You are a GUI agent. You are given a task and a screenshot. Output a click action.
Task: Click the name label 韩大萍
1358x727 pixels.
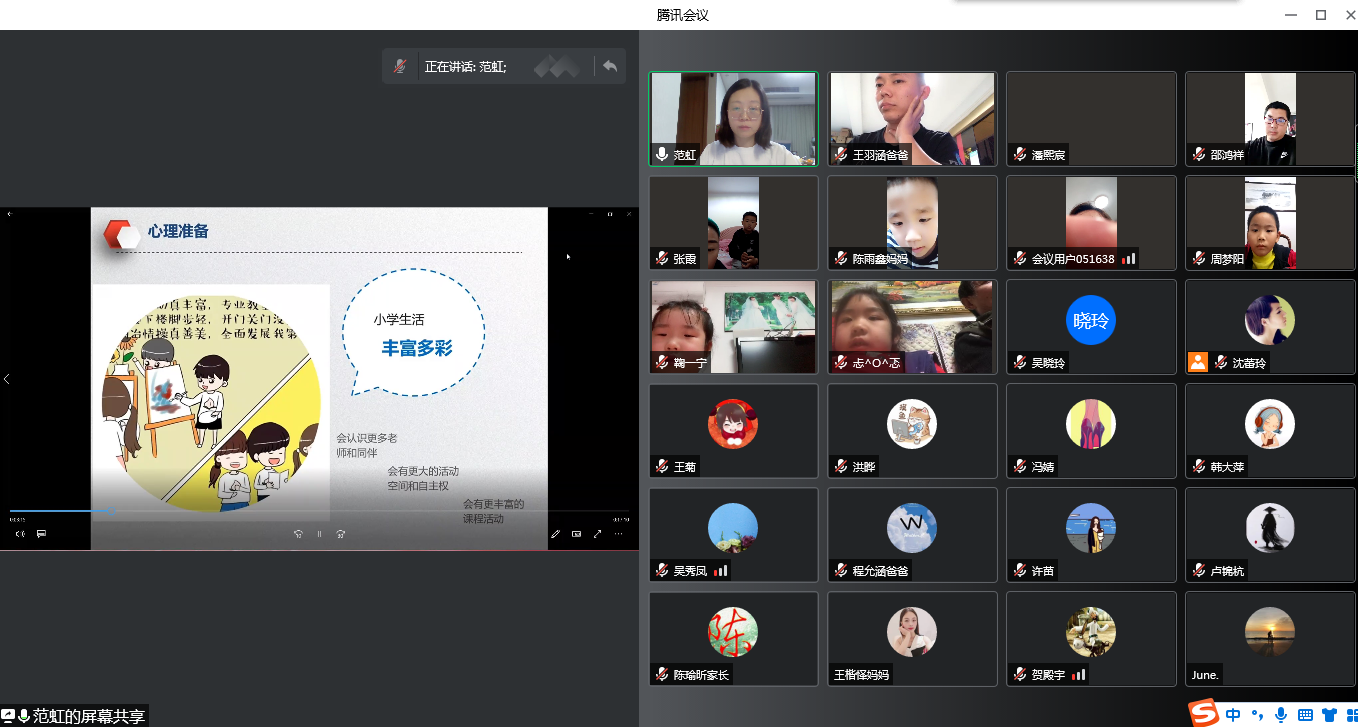(1228, 467)
